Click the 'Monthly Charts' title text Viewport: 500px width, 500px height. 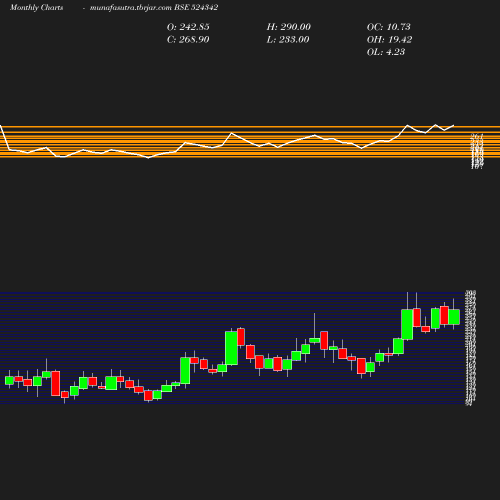(x=36, y=8)
